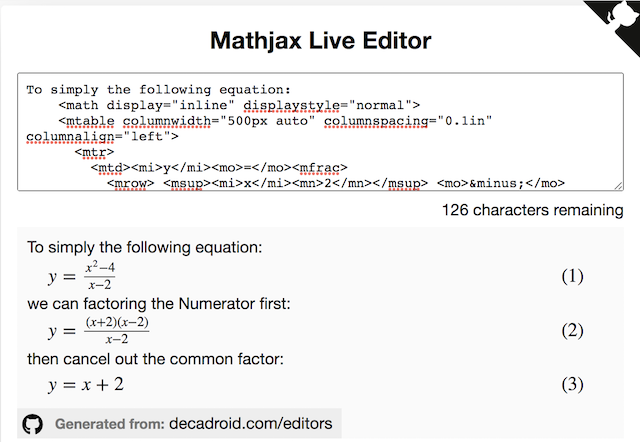
Task: Select the rendered equation with (x+2)(x−2) numerator
Action: coord(98,330)
